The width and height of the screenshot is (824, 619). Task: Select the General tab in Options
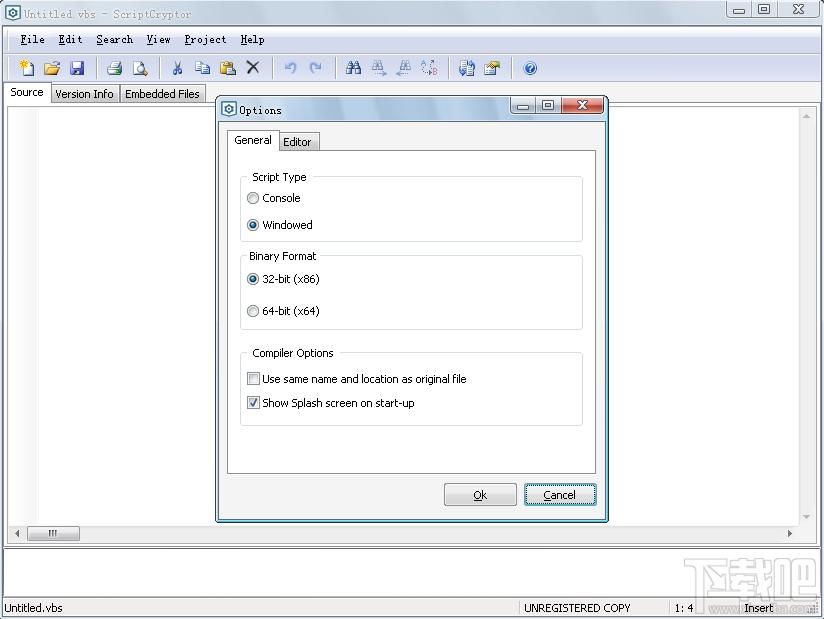tap(253, 140)
